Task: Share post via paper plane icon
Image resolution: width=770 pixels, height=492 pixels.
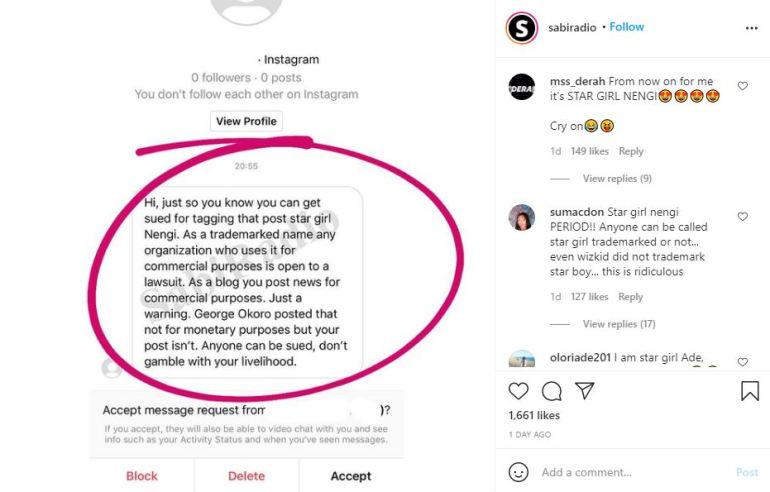Action: [584, 391]
